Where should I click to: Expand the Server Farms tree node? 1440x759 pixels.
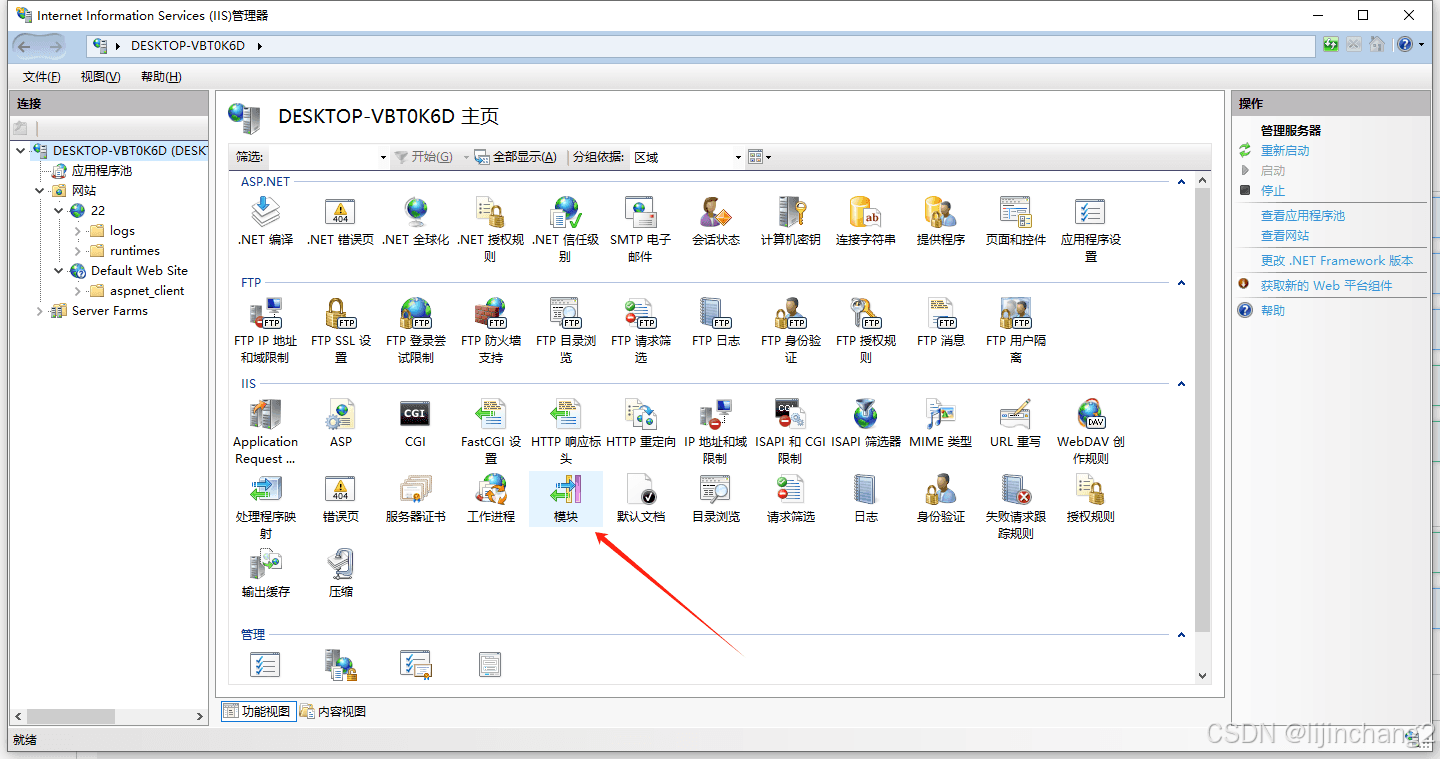tap(40, 311)
